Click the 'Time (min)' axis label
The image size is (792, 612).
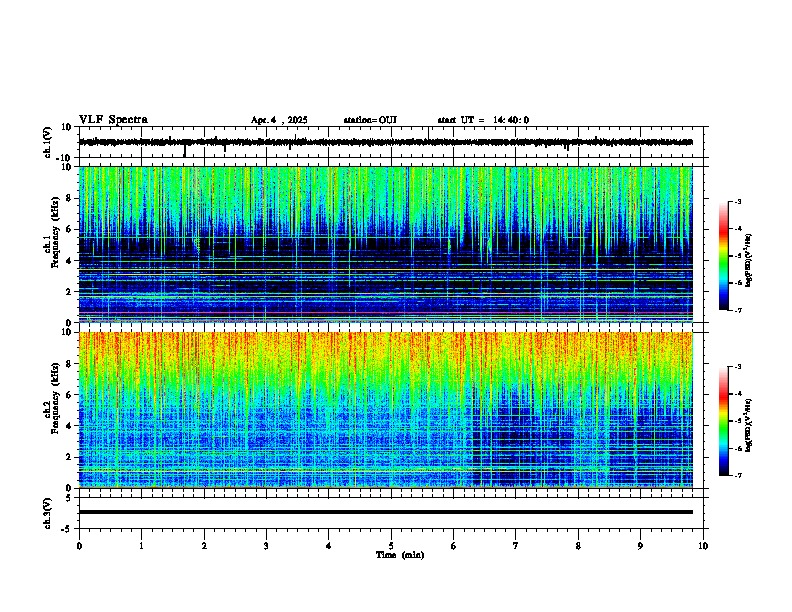[x=400, y=555]
